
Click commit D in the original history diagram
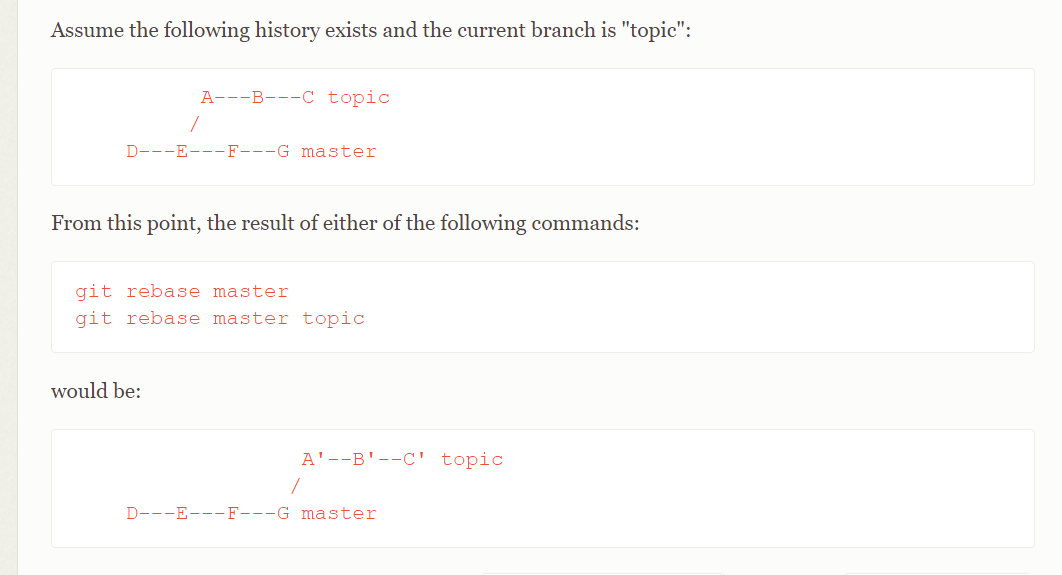tap(132, 152)
